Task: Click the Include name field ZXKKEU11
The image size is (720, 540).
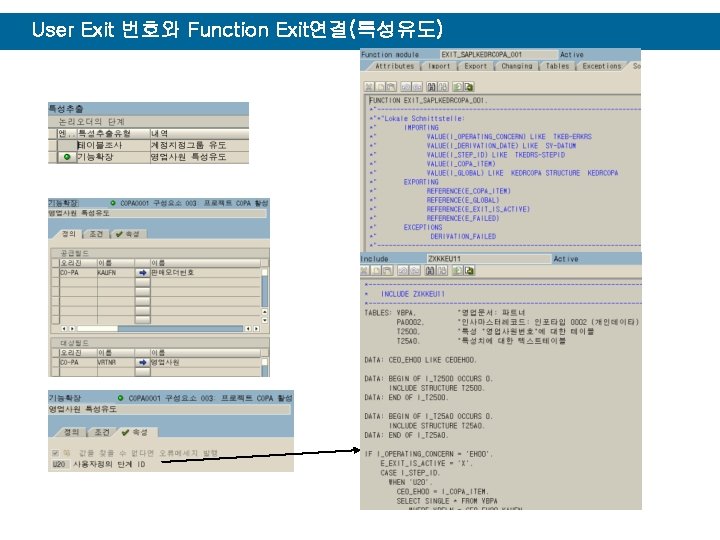Action: 489,259
